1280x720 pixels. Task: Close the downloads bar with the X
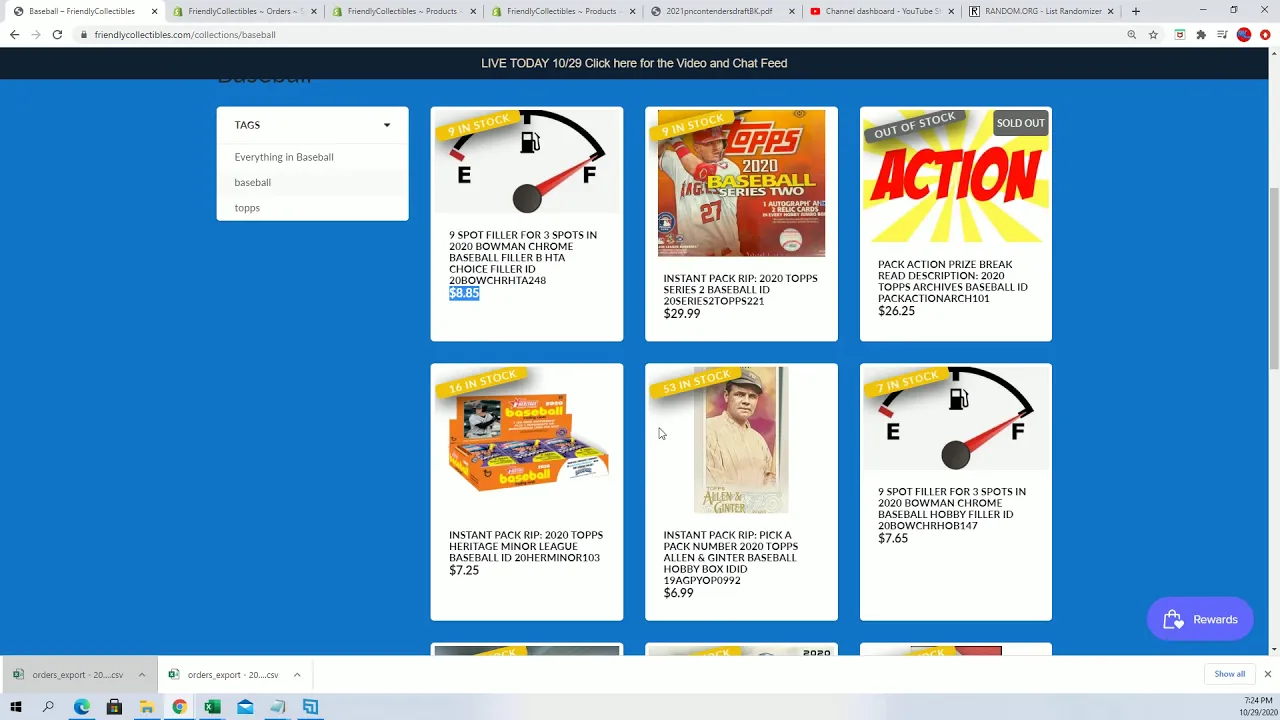[1267, 674]
